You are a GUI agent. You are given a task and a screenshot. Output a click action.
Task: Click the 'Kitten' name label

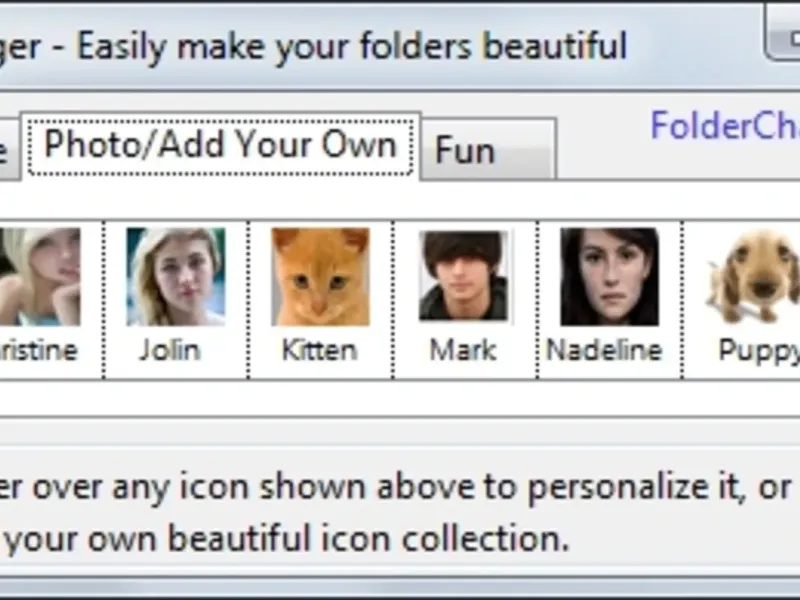click(319, 350)
